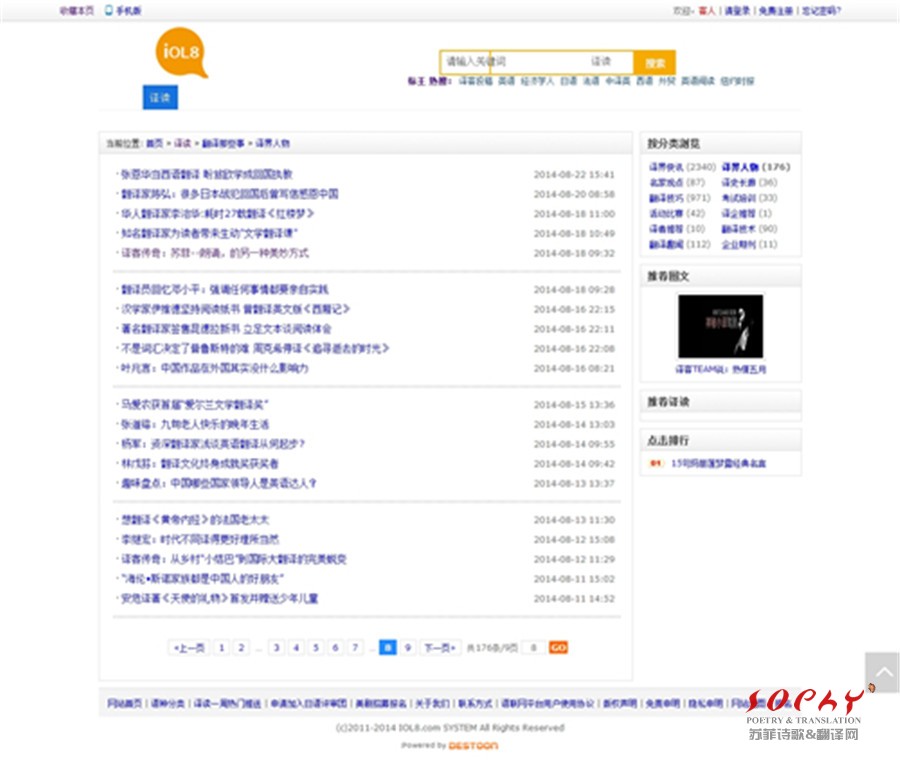The image size is (900, 763).
Task: Select the blue 译读 navigation tab
Action: coord(160,97)
